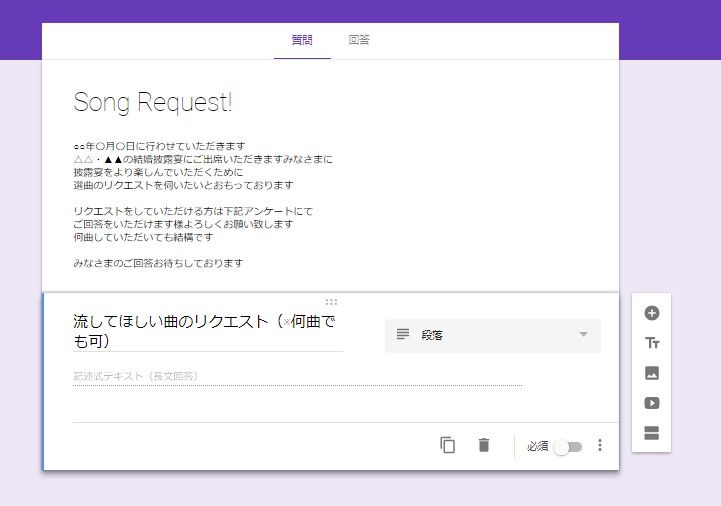The height and width of the screenshot is (506, 721).
Task: Switch to the 回答 tab
Action: click(359, 40)
